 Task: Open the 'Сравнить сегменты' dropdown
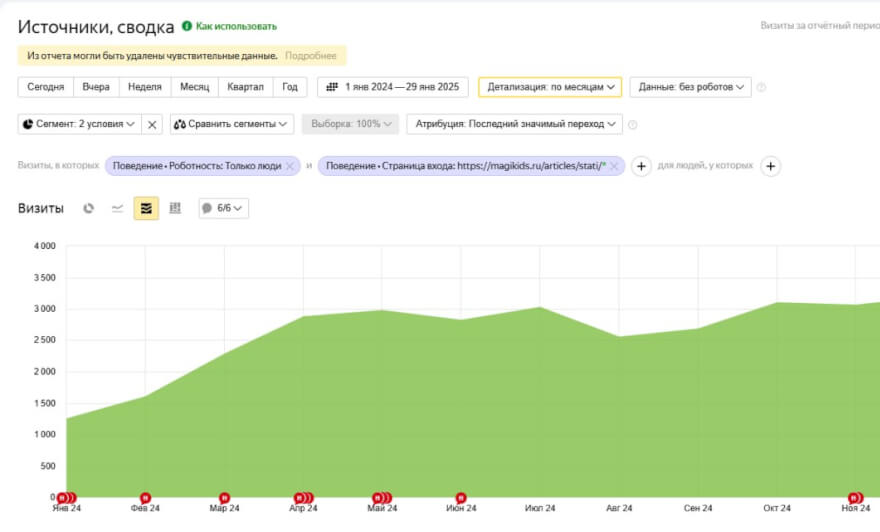click(230, 124)
